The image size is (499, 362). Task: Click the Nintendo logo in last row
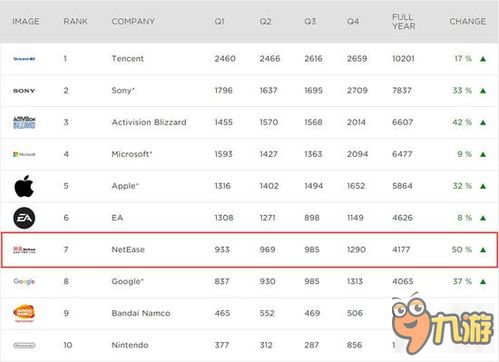click(24, 345)
